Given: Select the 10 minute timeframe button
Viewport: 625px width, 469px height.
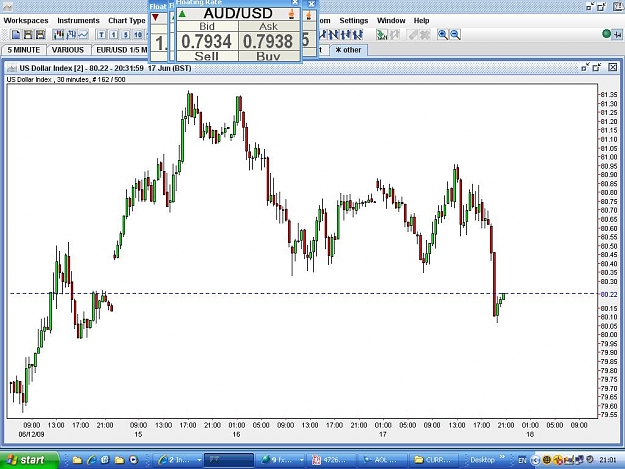Looking at the screenshot, I should [138, 35].
